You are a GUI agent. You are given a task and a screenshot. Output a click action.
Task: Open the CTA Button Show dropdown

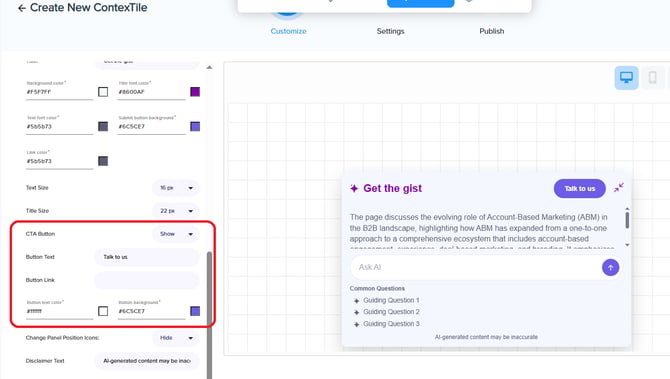click(176, 234)
